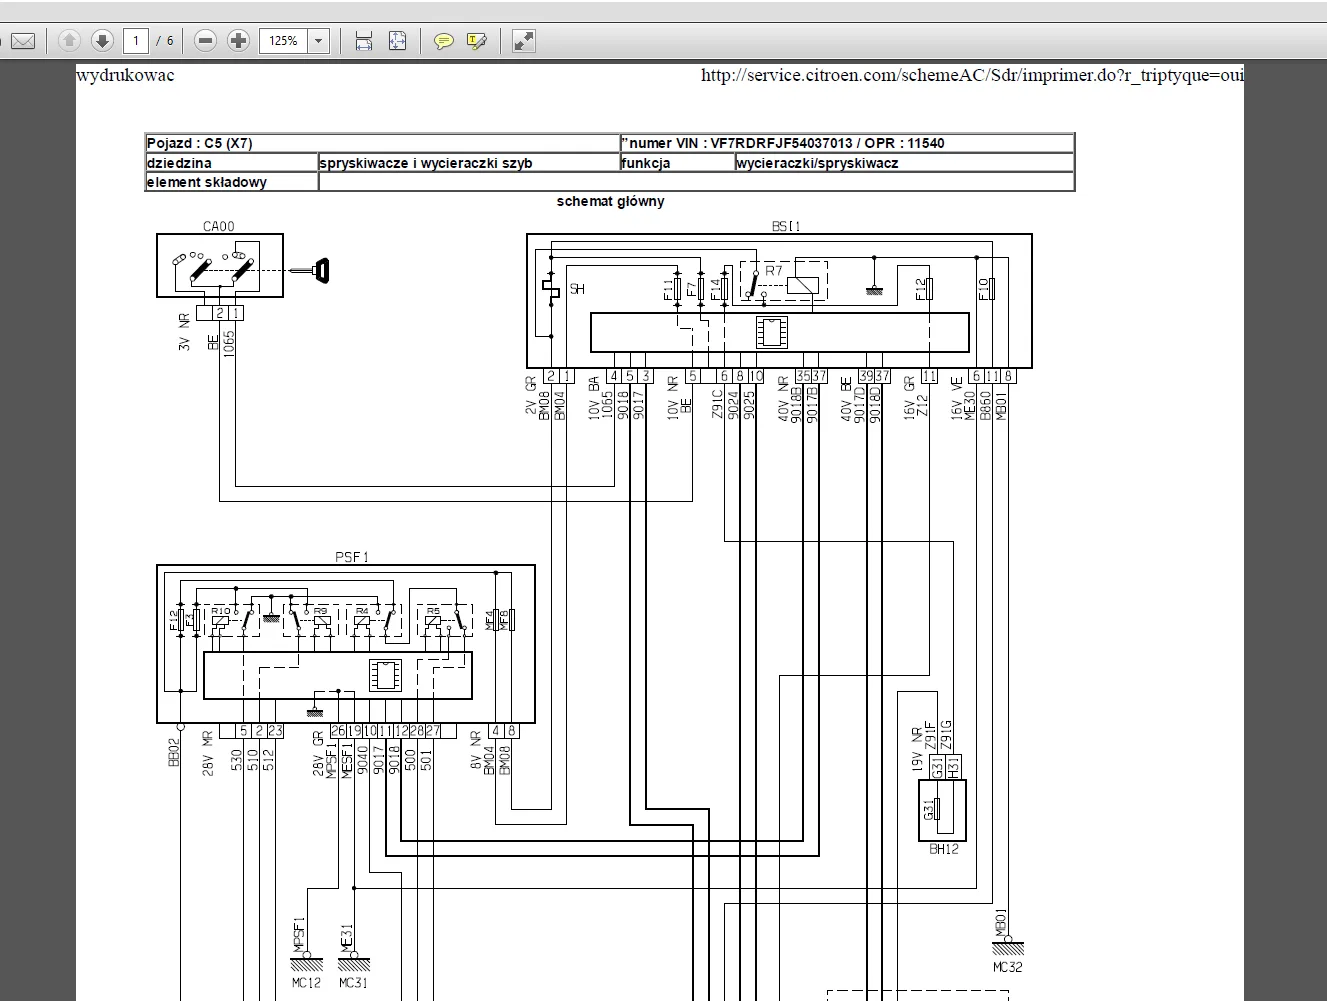1327x1001 pixels.
Task: Click the fit one full page icon
Action: 397,41
